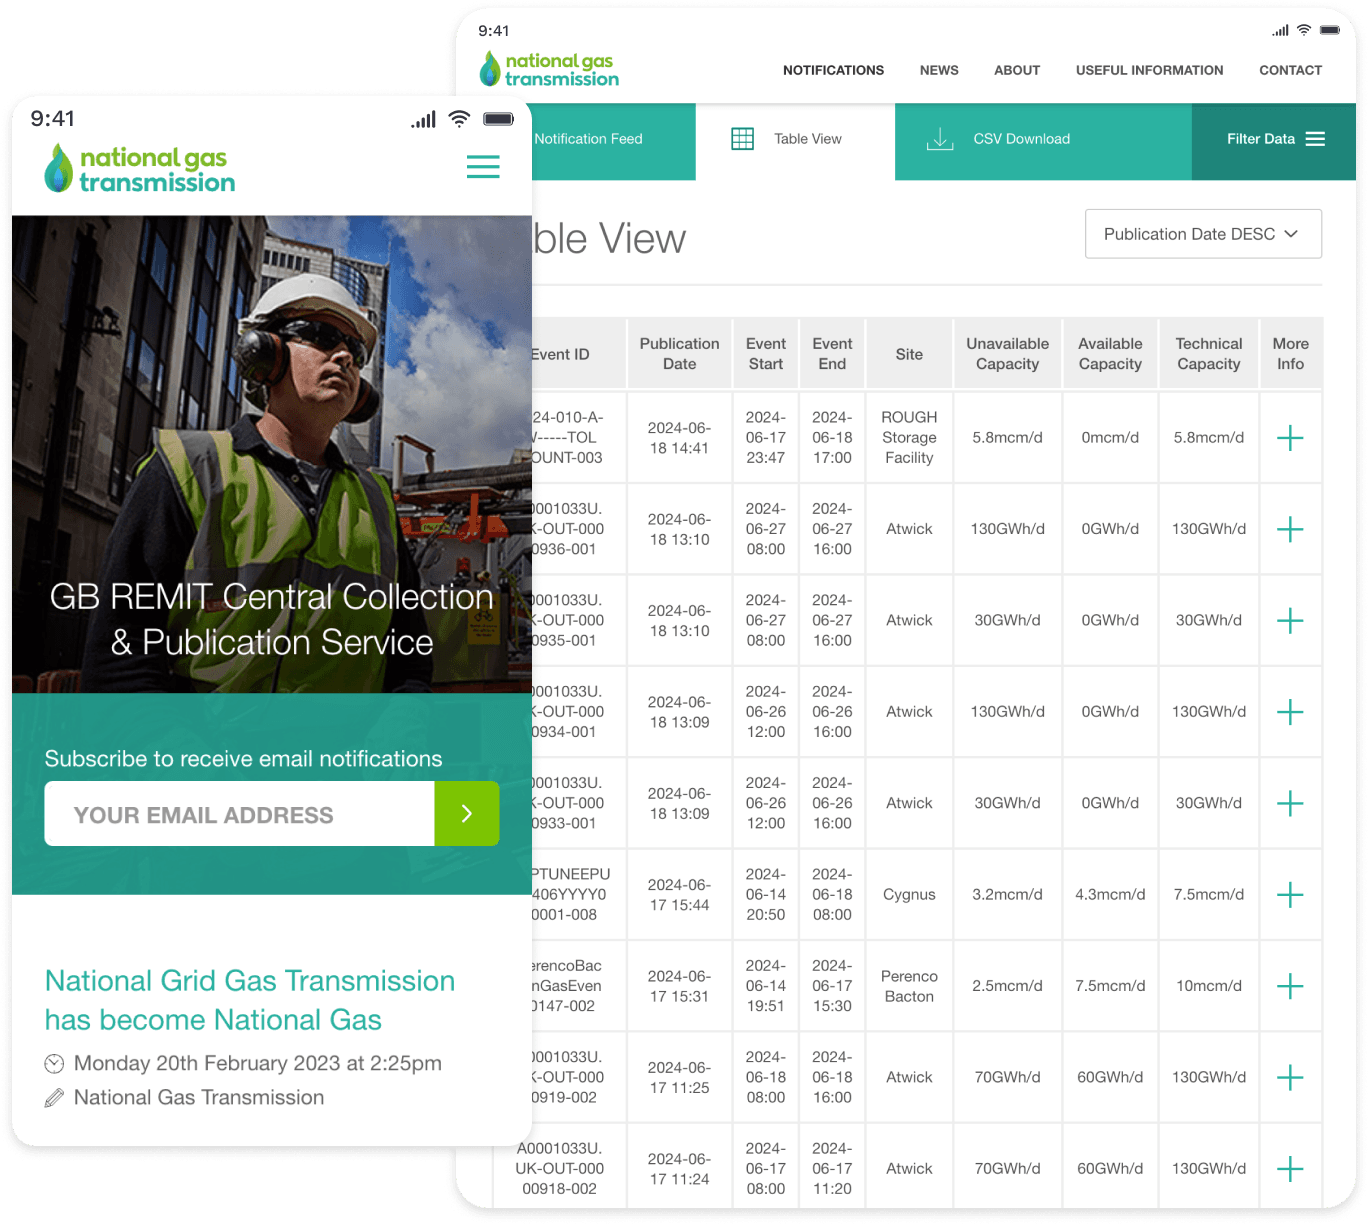The image size is (1368, 1232).
Task: Click the 10mcm/d technical capacity cell
Action: 1208,986
